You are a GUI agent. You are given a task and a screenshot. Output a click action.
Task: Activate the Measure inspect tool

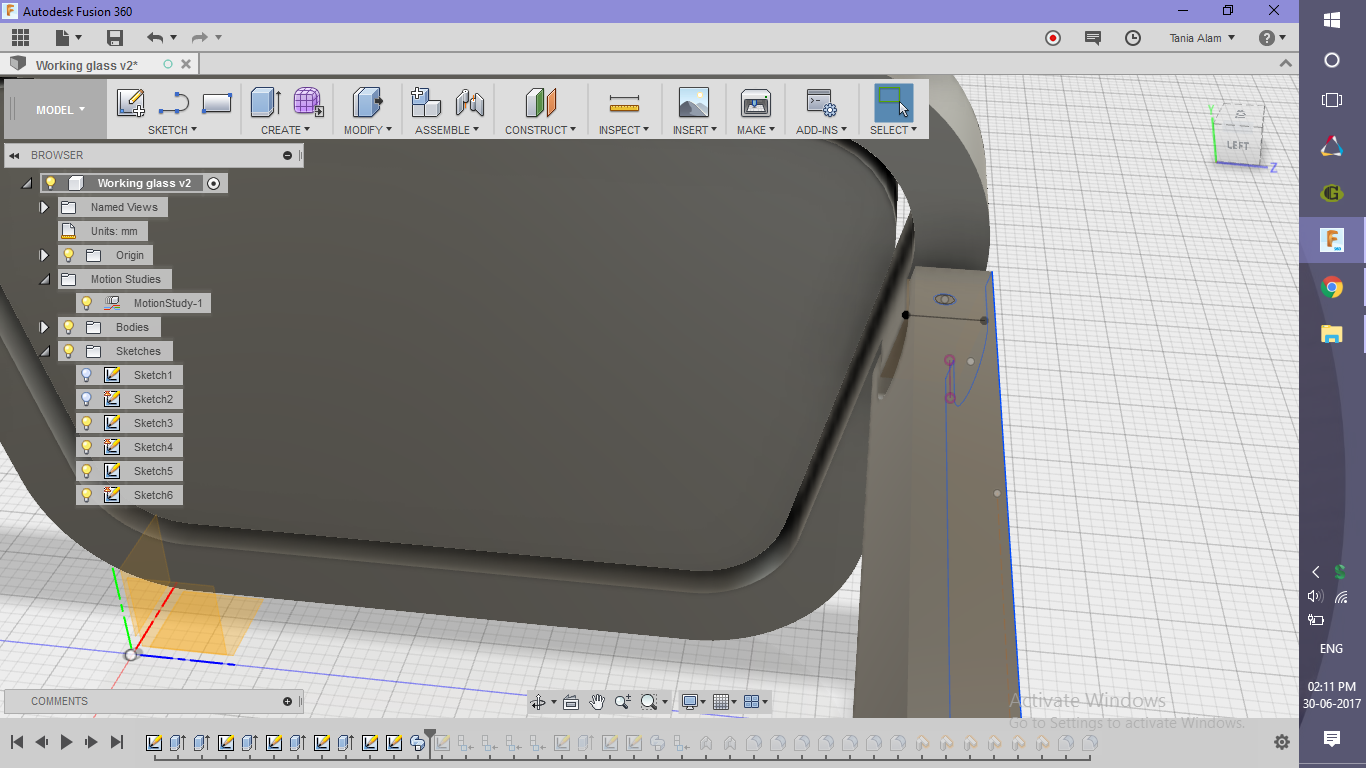pos(624,103)
